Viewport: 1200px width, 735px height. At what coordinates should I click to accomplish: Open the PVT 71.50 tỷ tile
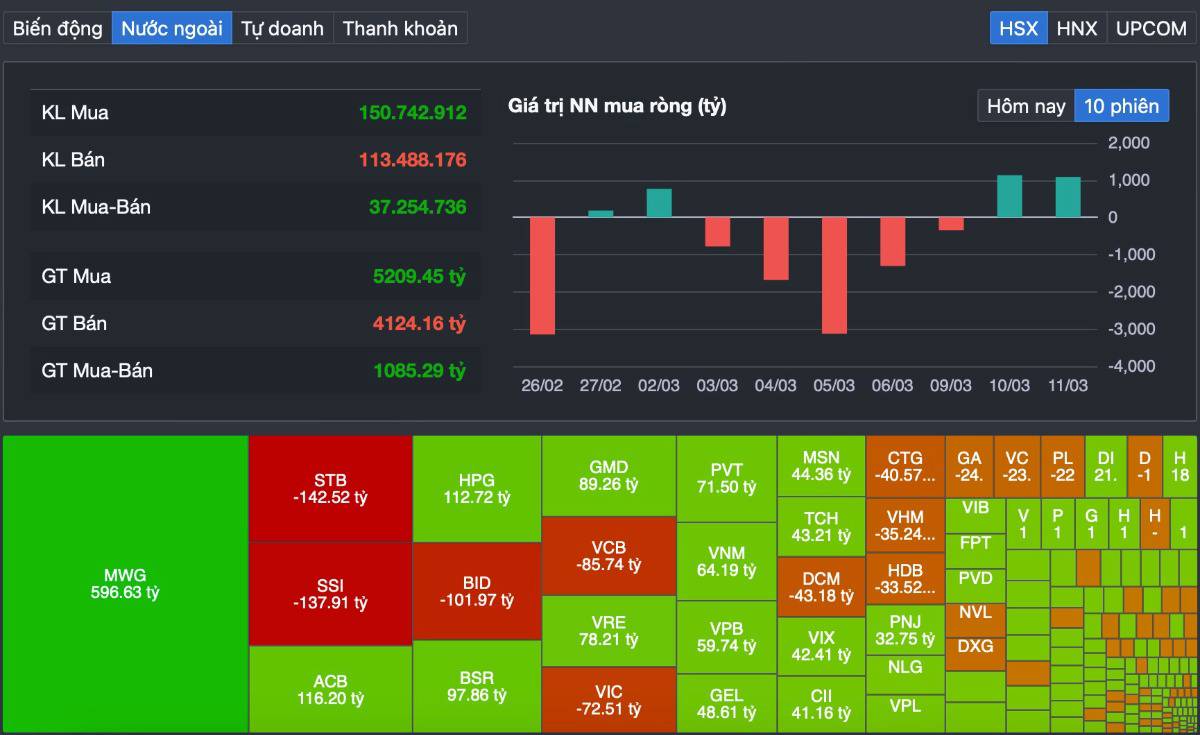[727, 478]
